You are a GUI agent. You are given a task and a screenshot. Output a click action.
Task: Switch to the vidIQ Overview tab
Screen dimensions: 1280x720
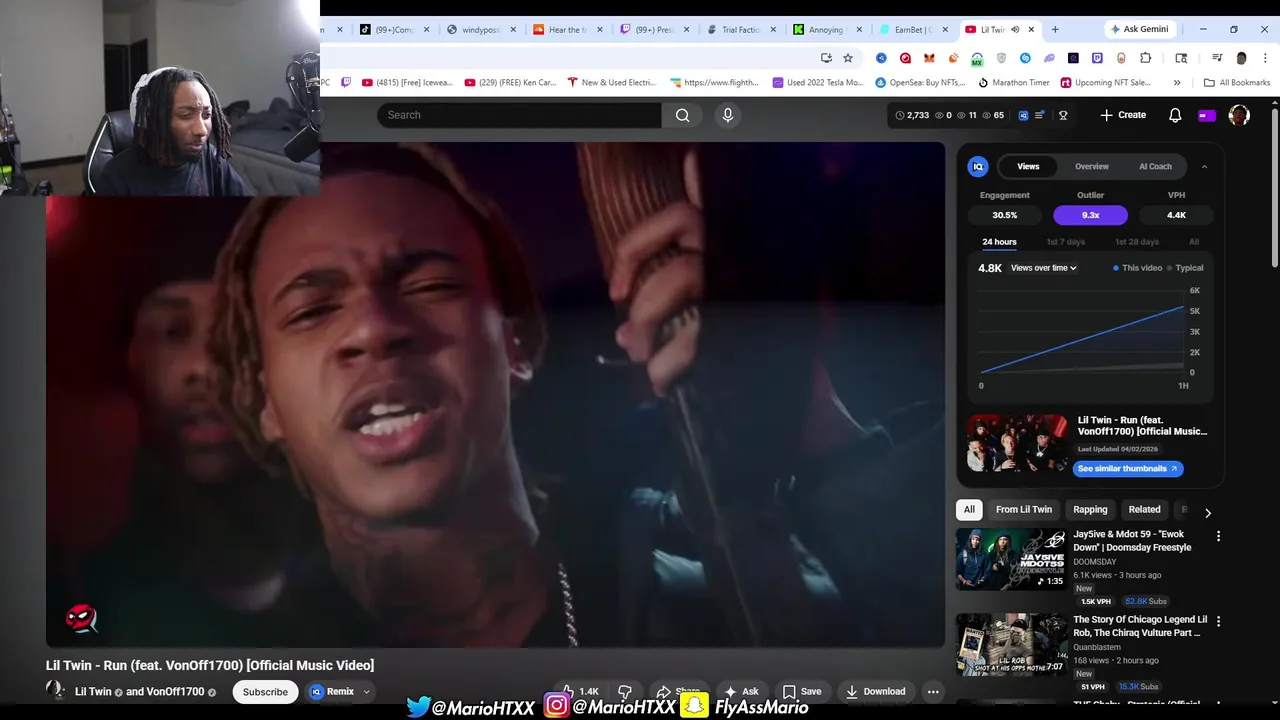[1092, 167]
